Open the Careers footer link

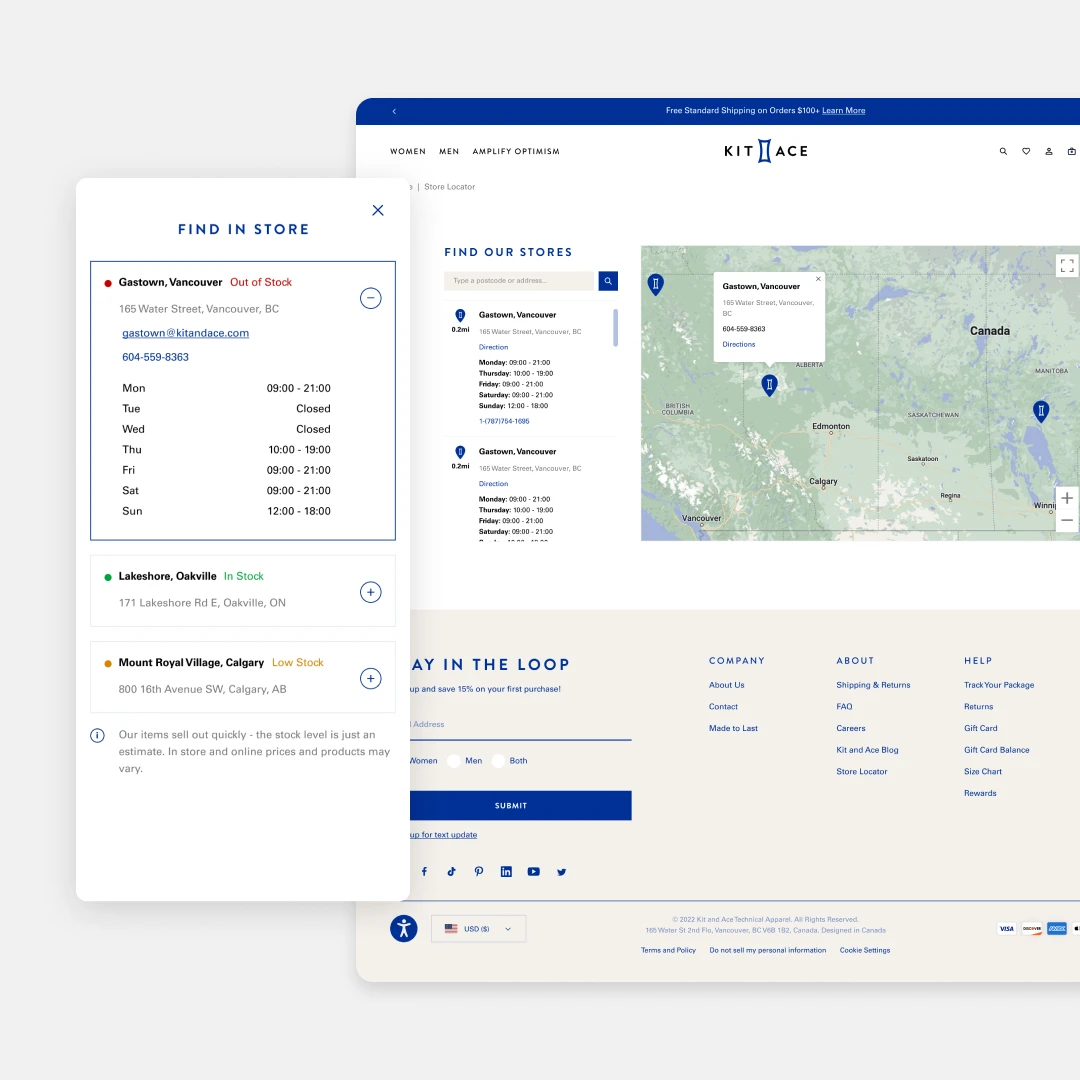(x=851, y=728)
